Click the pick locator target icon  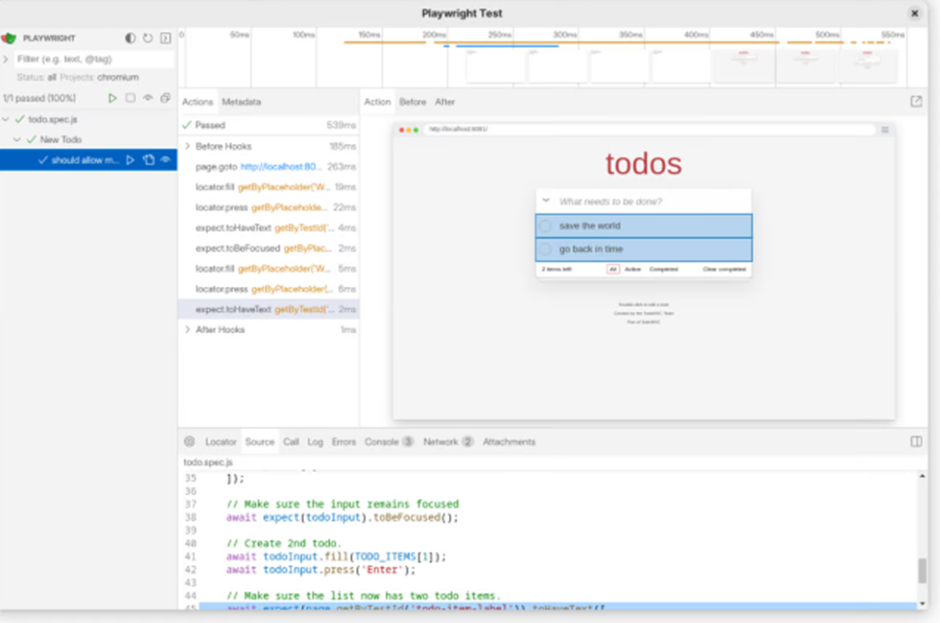pos(189,442)
